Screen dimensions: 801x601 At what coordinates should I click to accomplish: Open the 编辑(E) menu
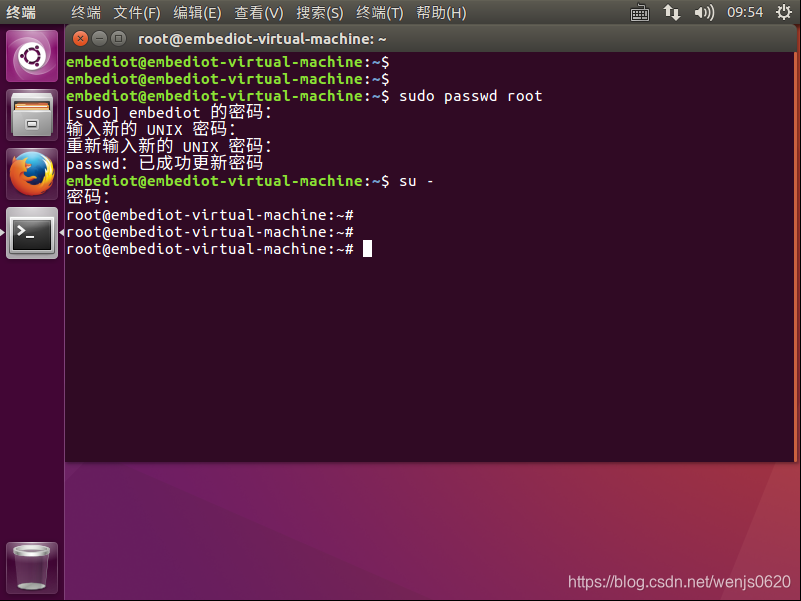tap(197, 13)
